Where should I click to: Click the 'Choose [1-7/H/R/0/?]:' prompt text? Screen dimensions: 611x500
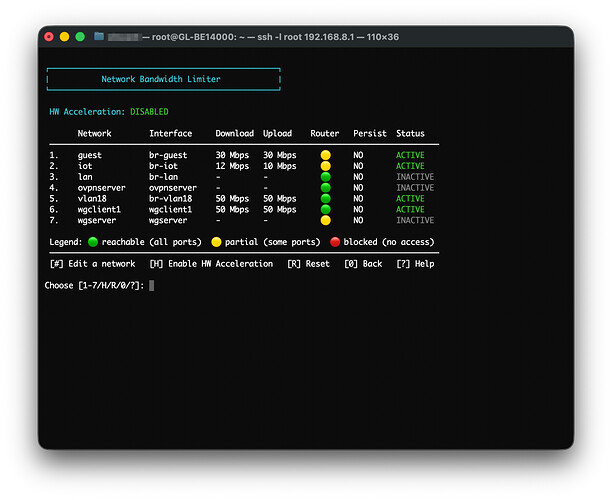click(x=94, y=286)
